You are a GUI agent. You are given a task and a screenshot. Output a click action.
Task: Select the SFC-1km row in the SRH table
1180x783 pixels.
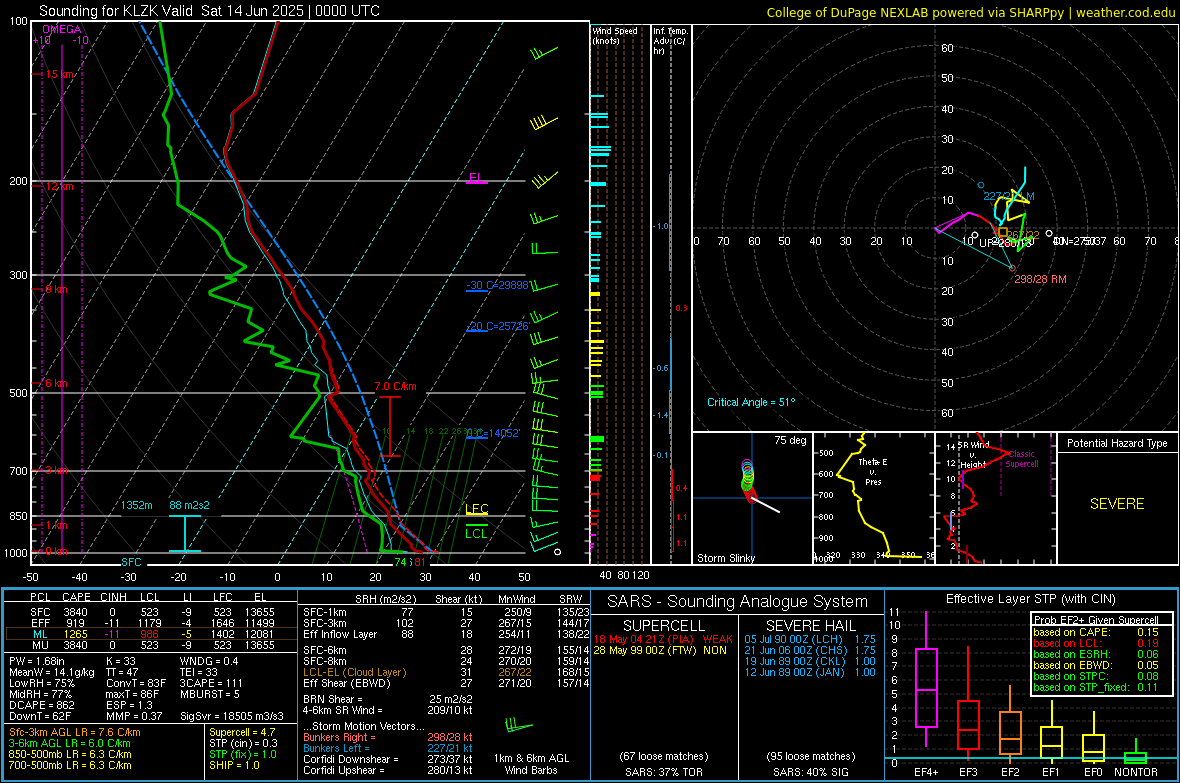tap(446, 612)
